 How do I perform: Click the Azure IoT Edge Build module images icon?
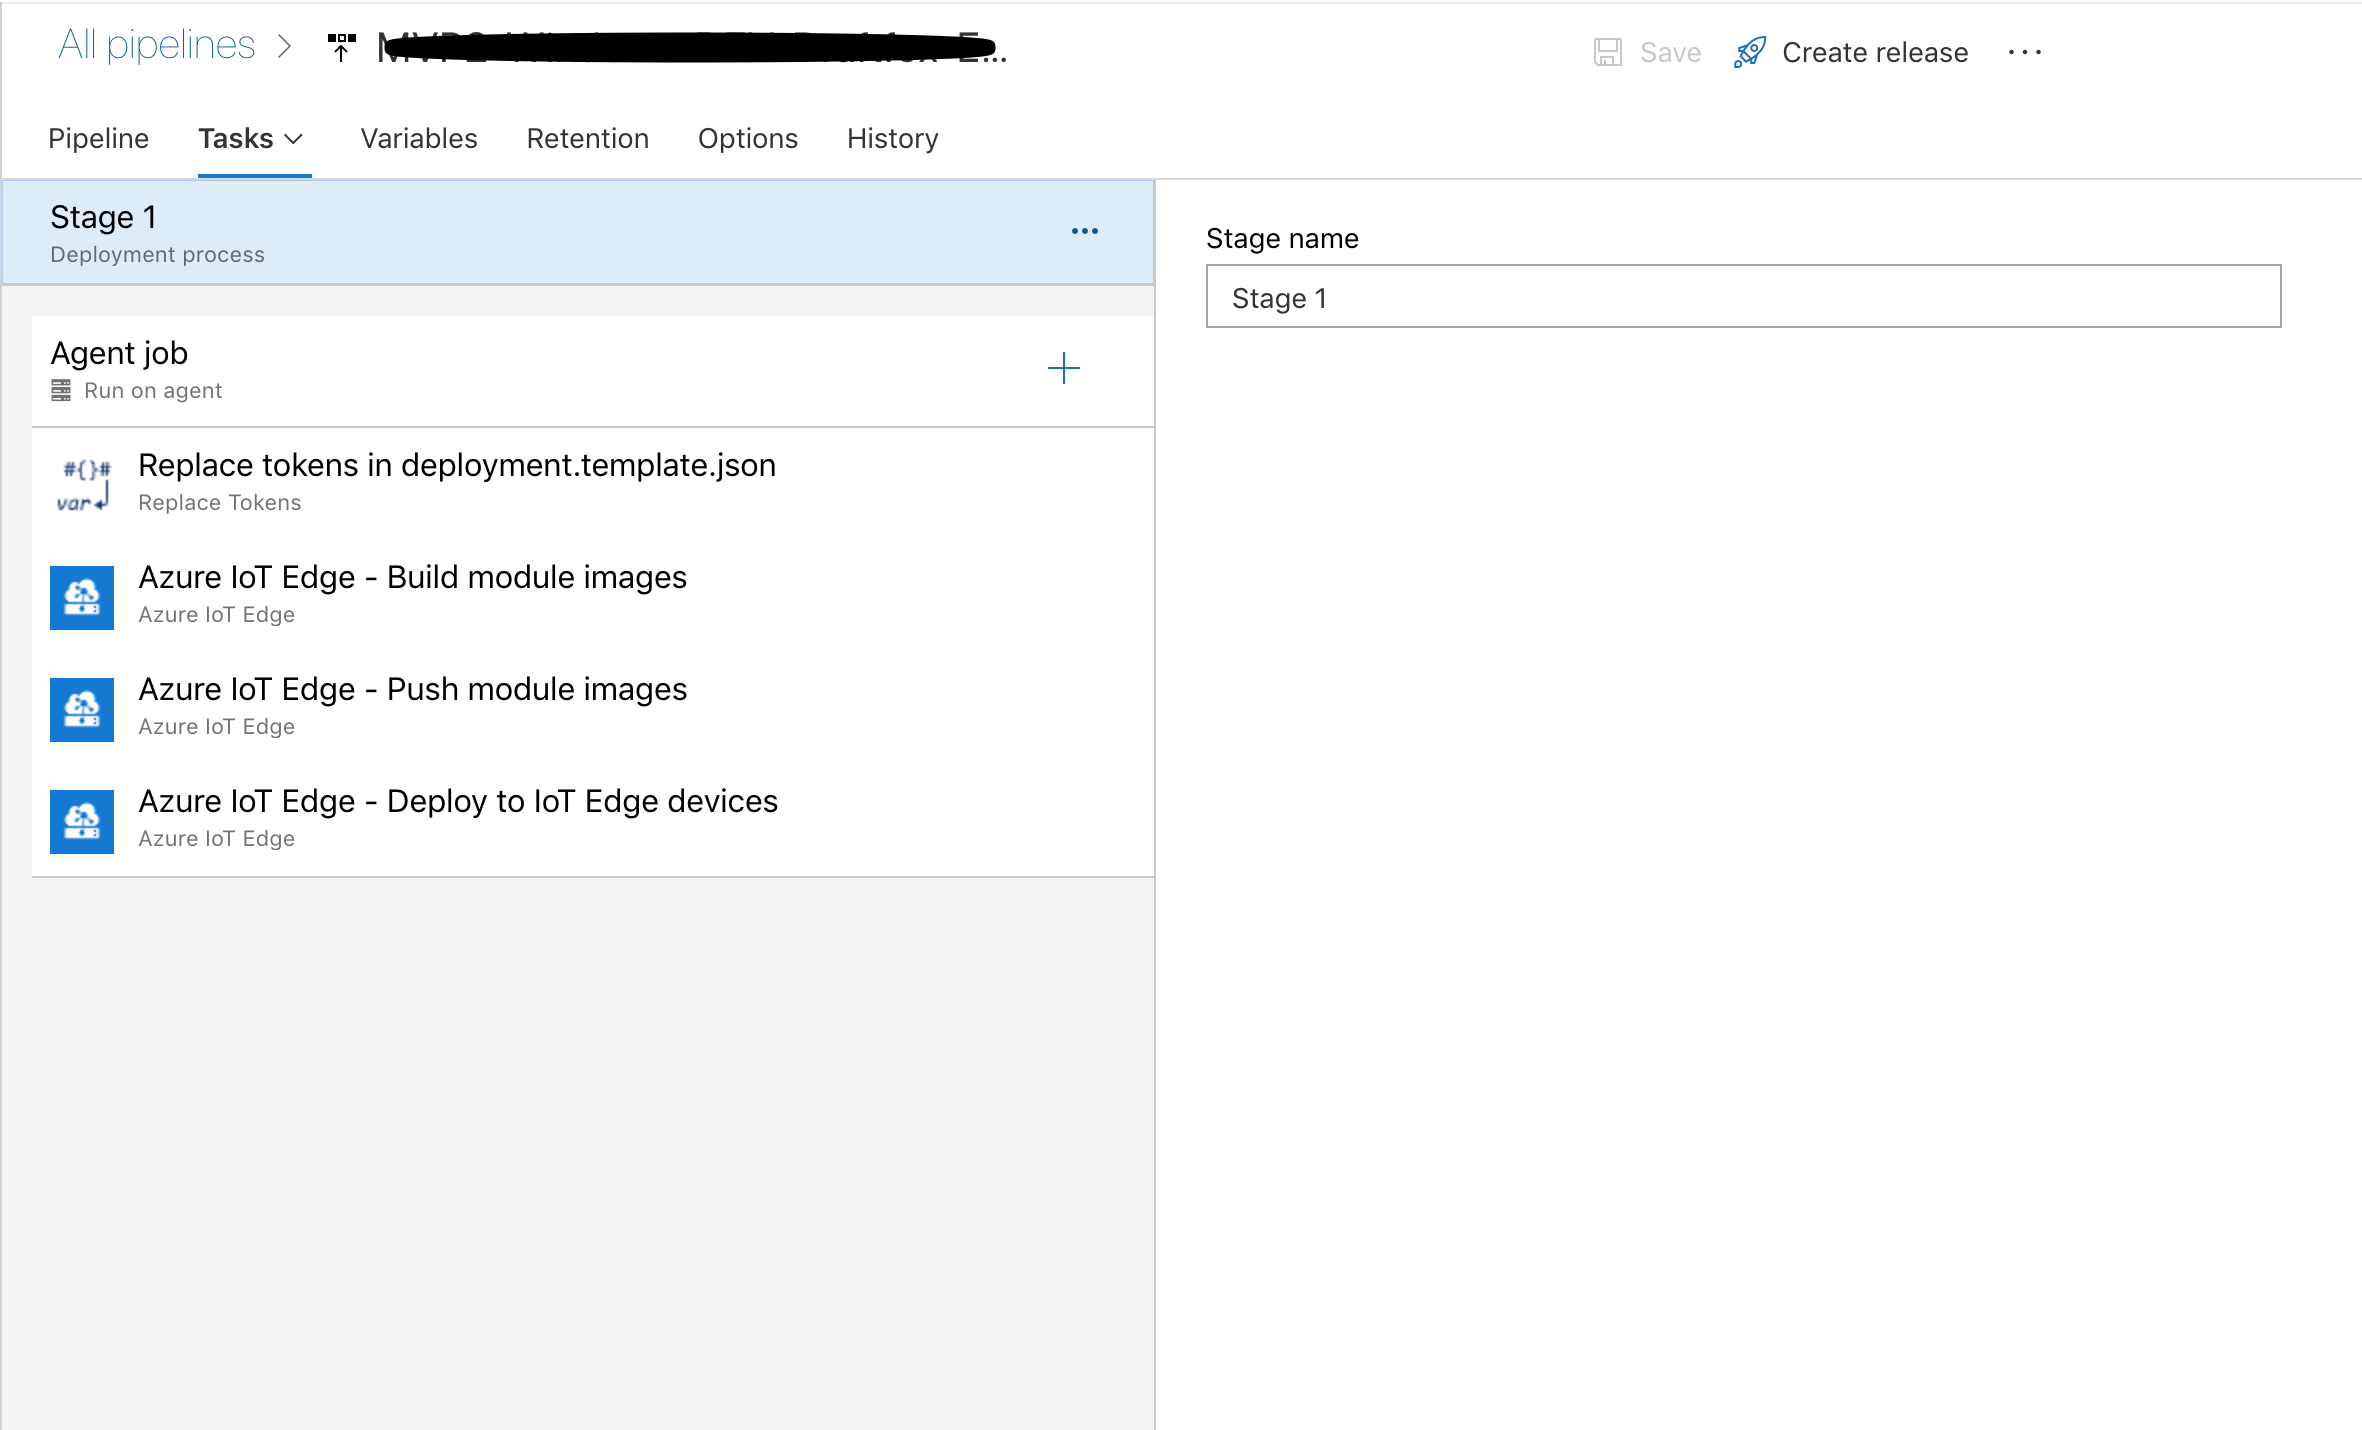click(82, 597)
